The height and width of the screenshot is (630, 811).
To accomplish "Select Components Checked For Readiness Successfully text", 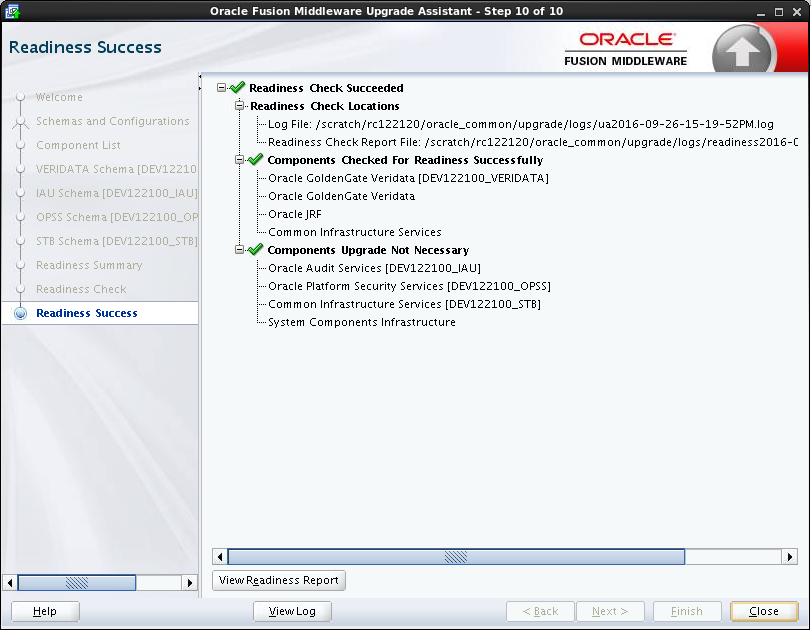I will click(x=405, y=160).
